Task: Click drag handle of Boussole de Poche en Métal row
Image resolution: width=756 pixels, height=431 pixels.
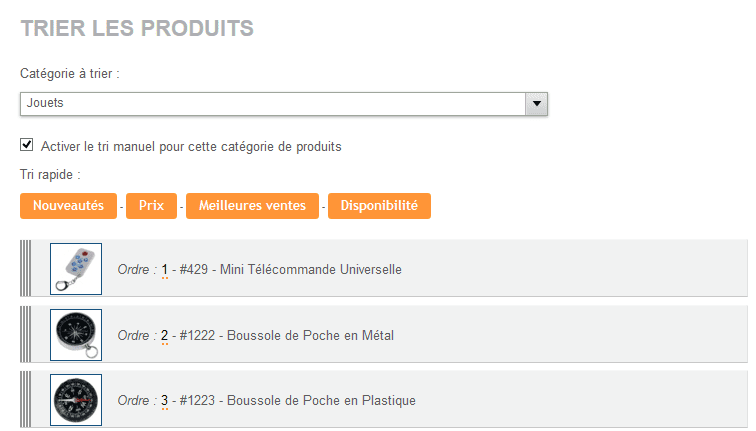Action: pyautogui.click(x=26, y=334)
